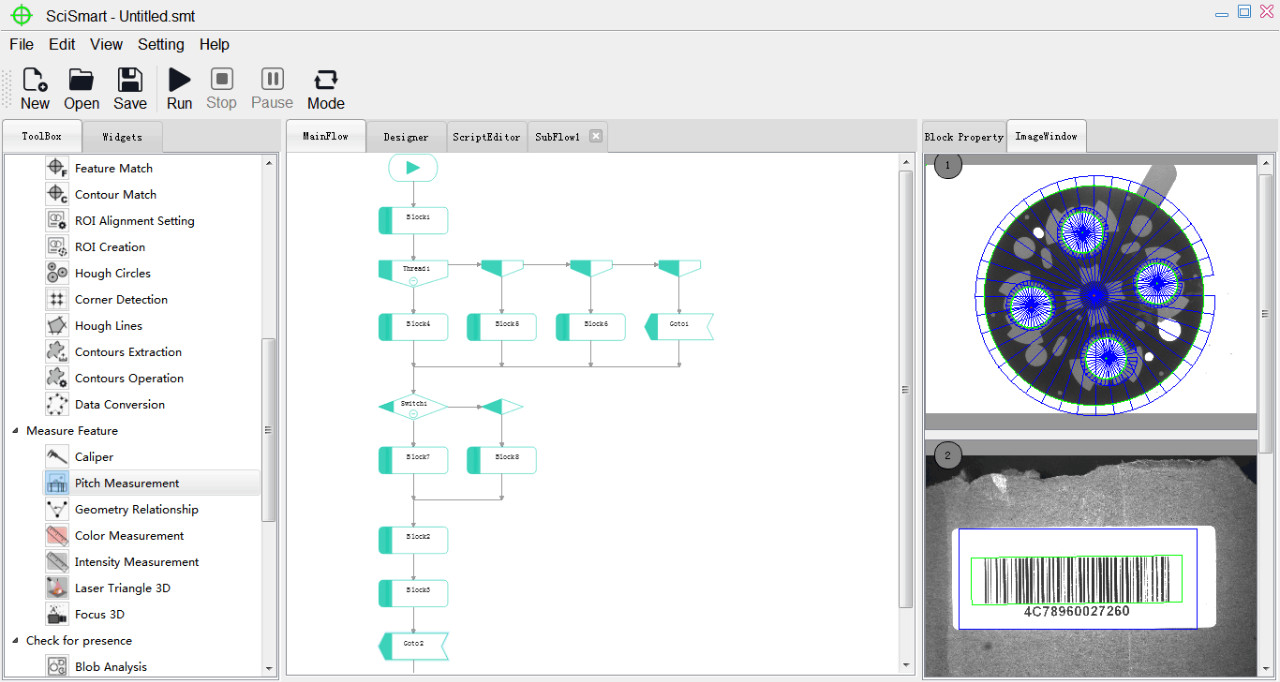Viewport: 1280px width, 682px height.
Task: Select the Focus 3D tool
Action: tap(99, 614)
